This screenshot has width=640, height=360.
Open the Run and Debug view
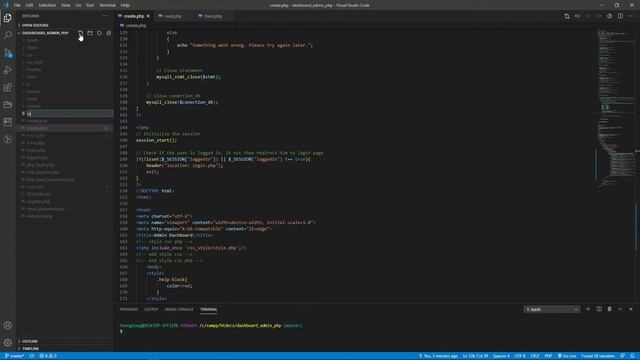point(8,70)
